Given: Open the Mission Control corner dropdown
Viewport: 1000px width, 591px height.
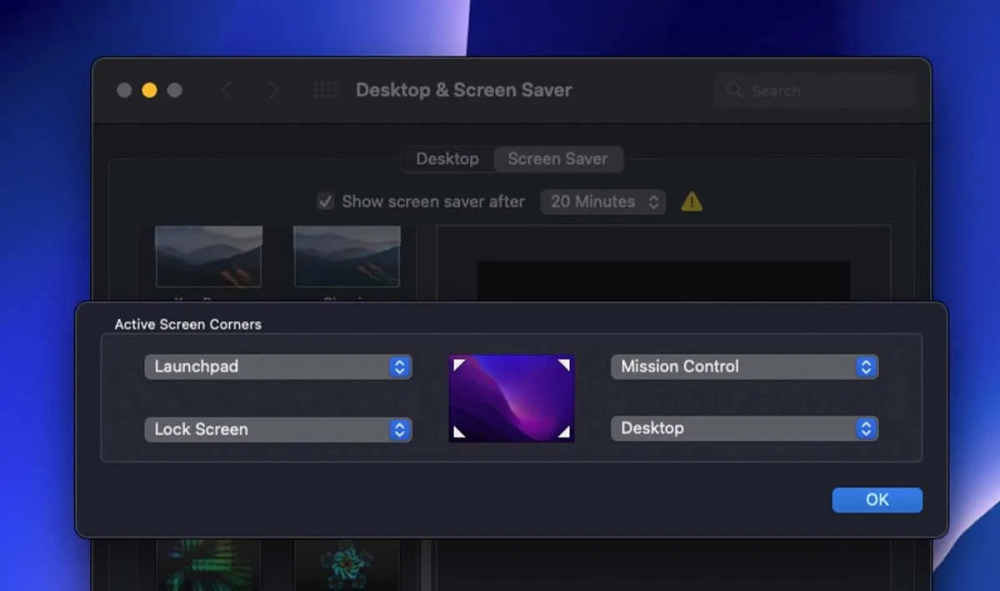Looking at the screenshot, I should coord(744,367).
